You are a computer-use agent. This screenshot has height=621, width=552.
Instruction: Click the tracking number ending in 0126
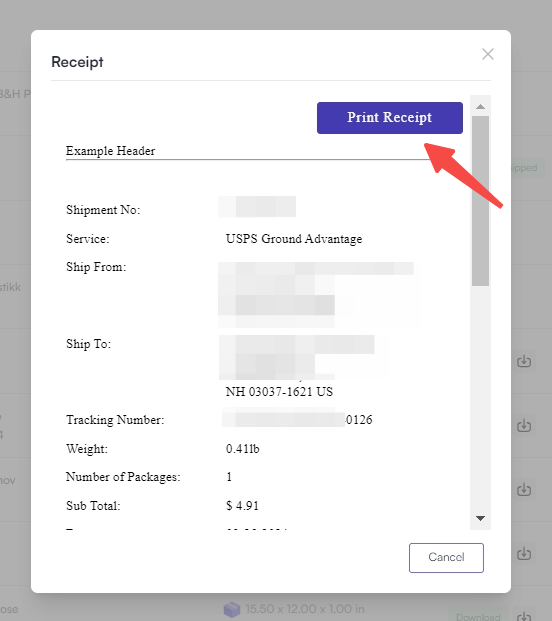[297, 419]
